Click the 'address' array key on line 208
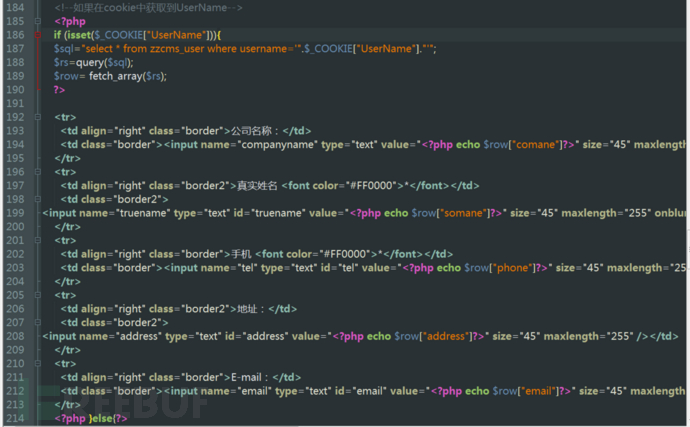Image resolution: width=690 pixels, height=427 pixels. click(x=446, y=336)
